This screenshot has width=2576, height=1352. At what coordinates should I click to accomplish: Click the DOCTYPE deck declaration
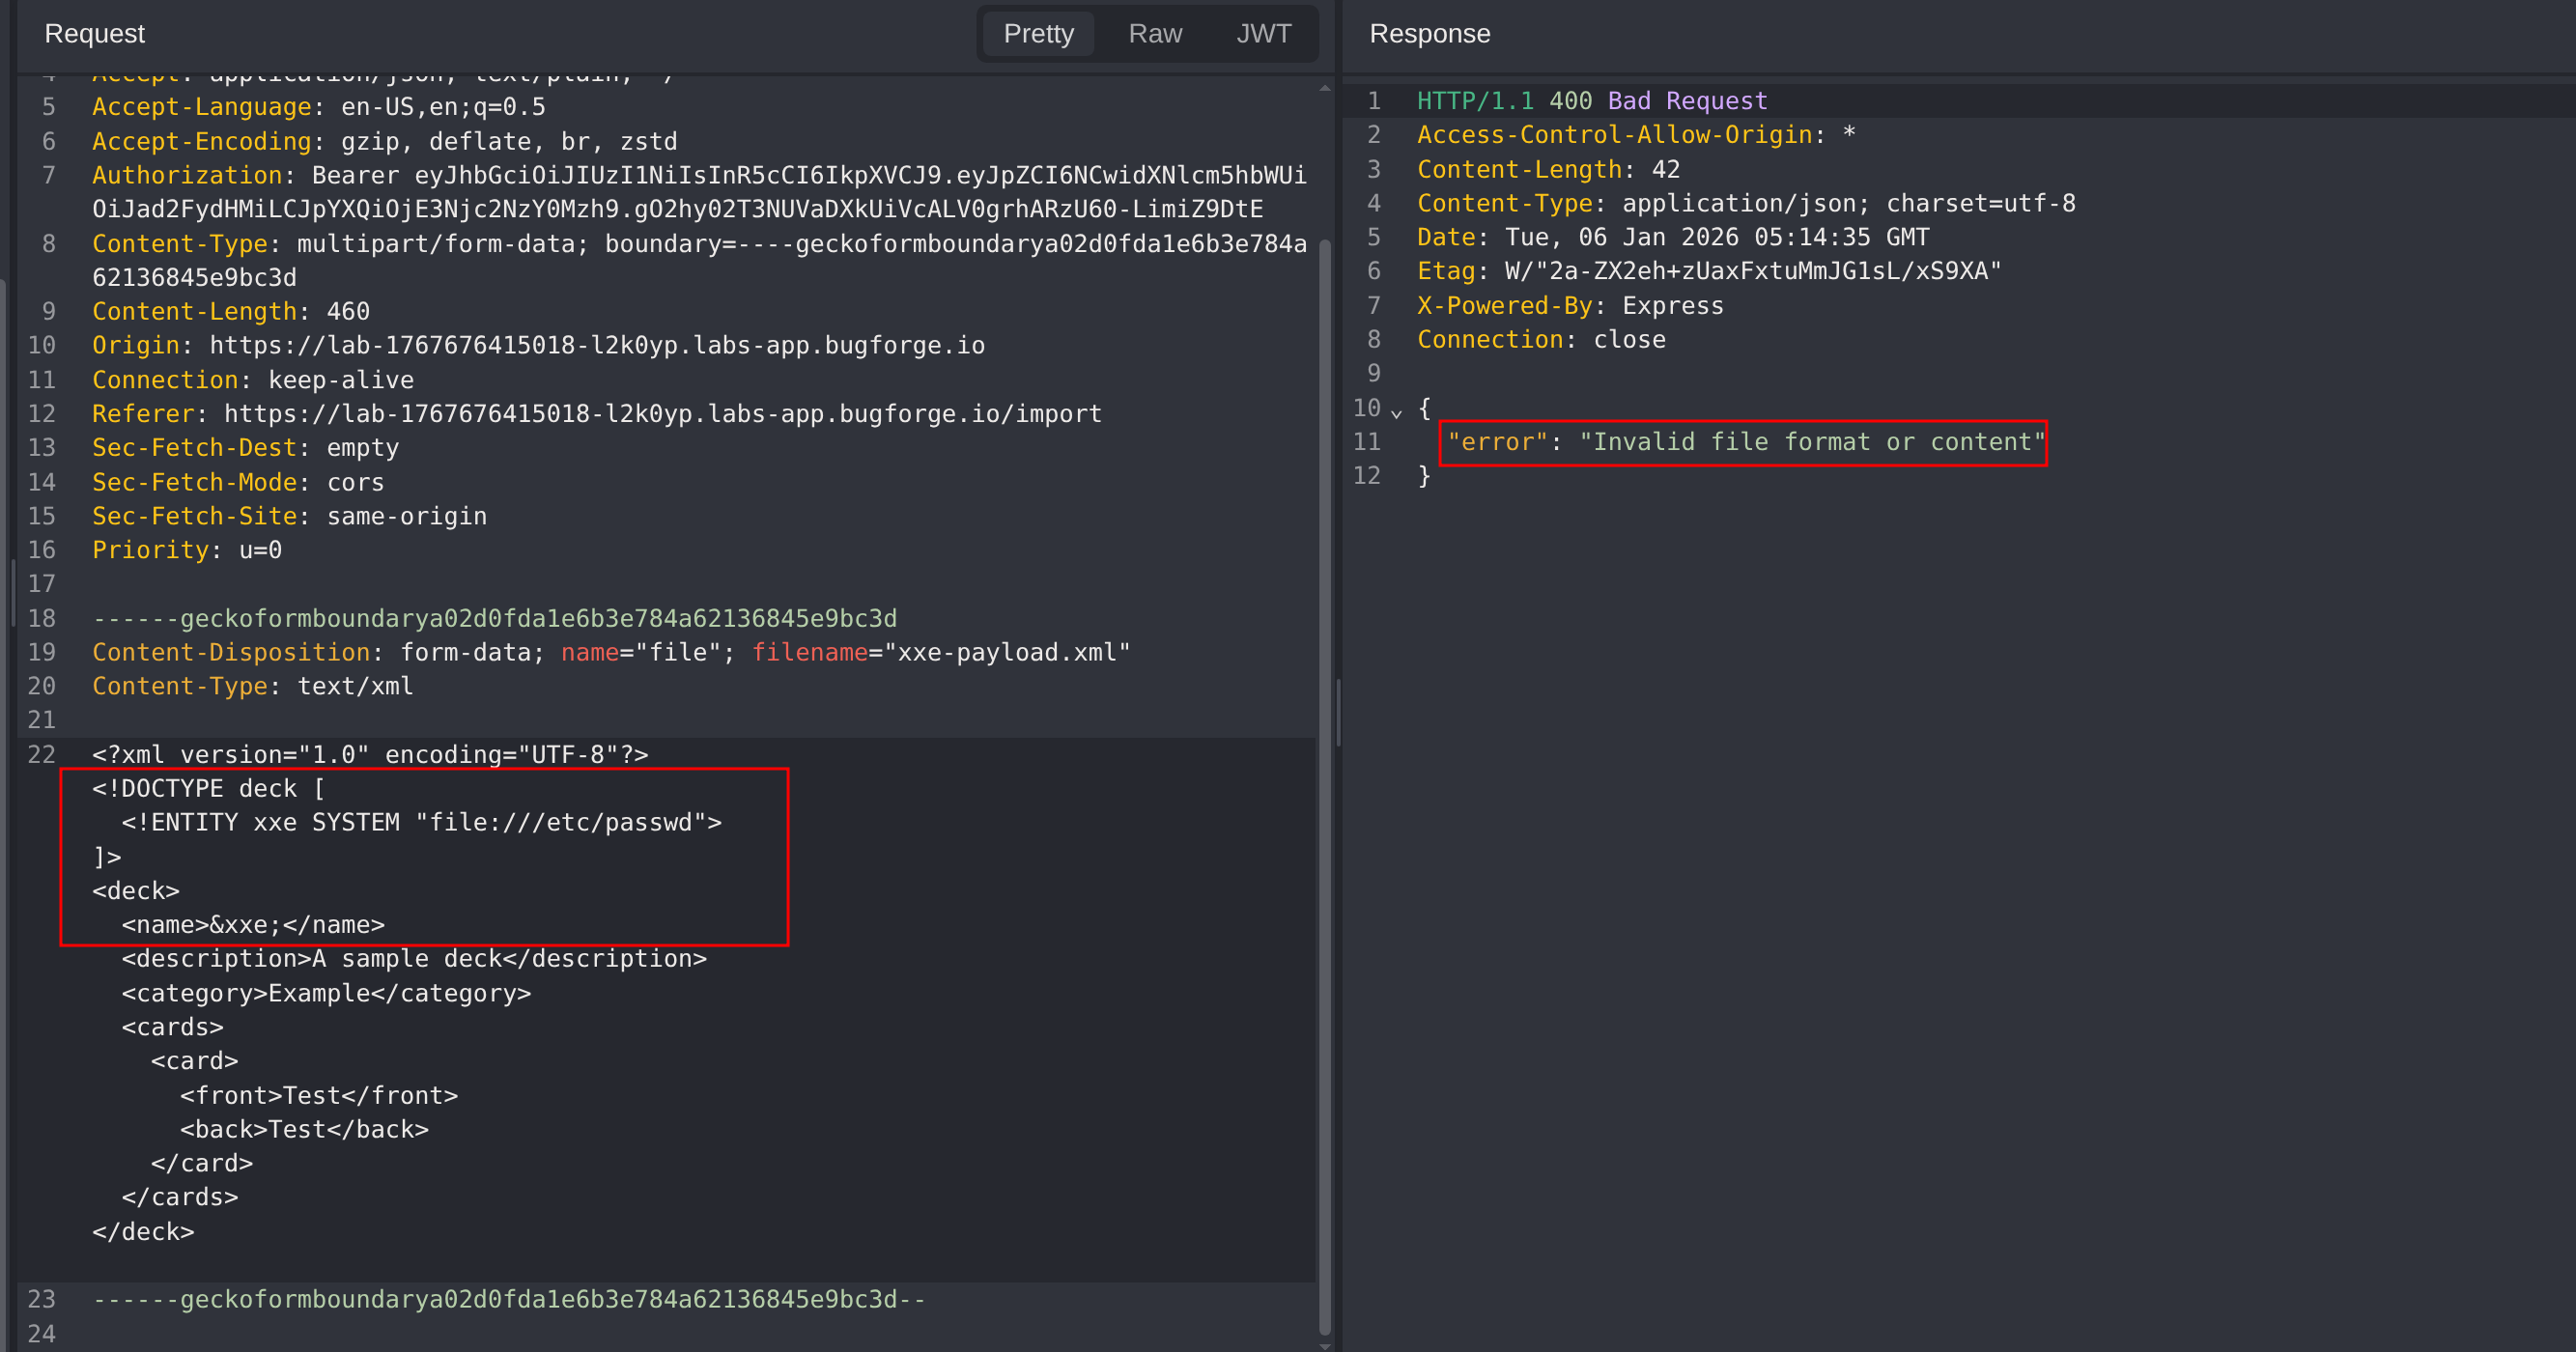coord(209,789)
